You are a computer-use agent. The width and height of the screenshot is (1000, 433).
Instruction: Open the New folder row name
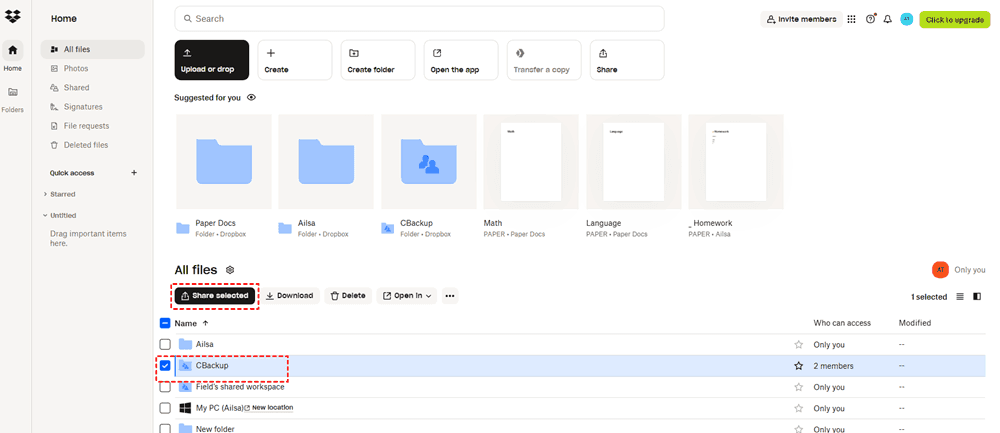[x=215, y=429]
